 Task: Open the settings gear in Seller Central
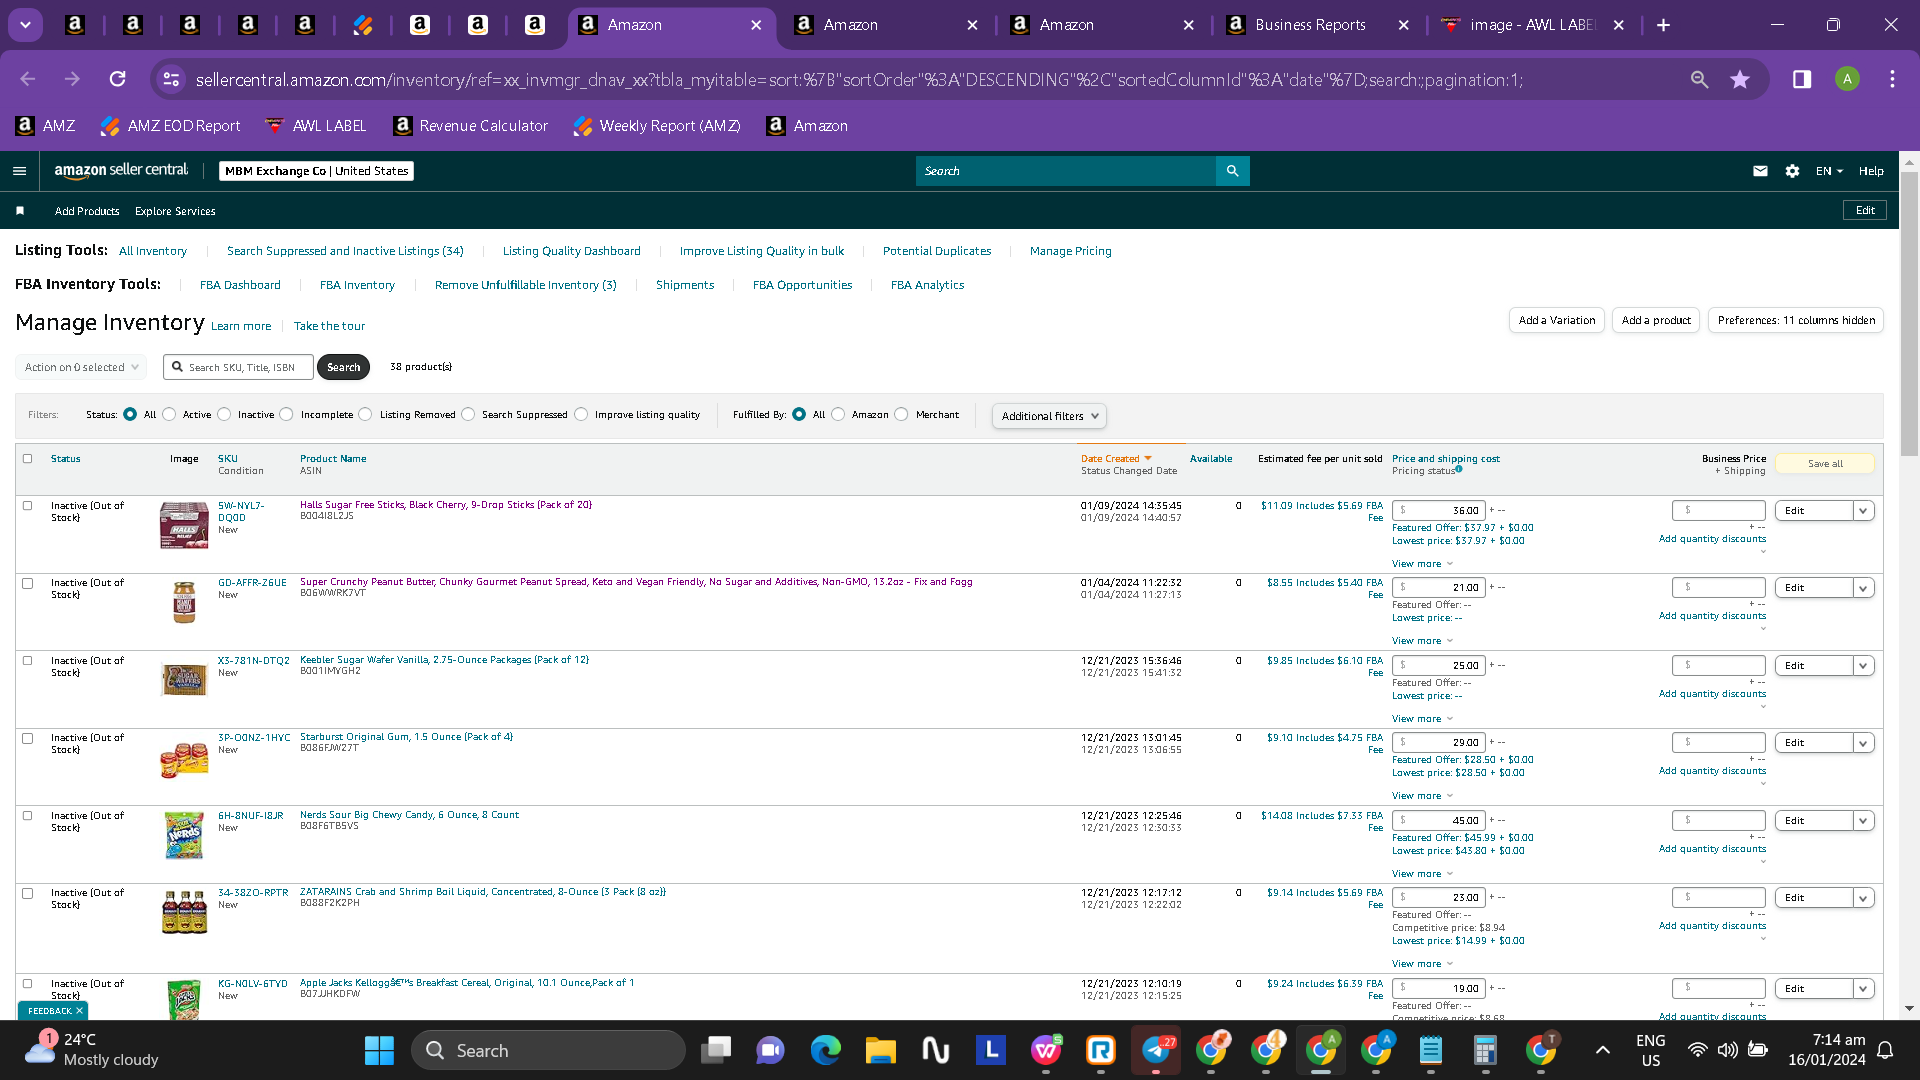[x=1792, y=171]
